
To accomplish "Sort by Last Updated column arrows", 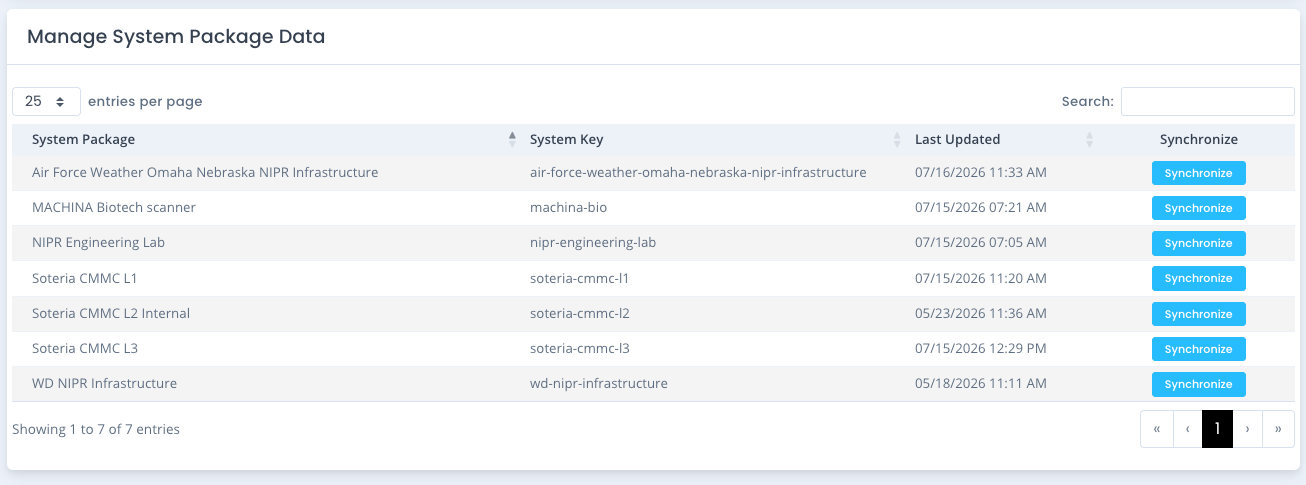I will click(x=1090, y=140).
